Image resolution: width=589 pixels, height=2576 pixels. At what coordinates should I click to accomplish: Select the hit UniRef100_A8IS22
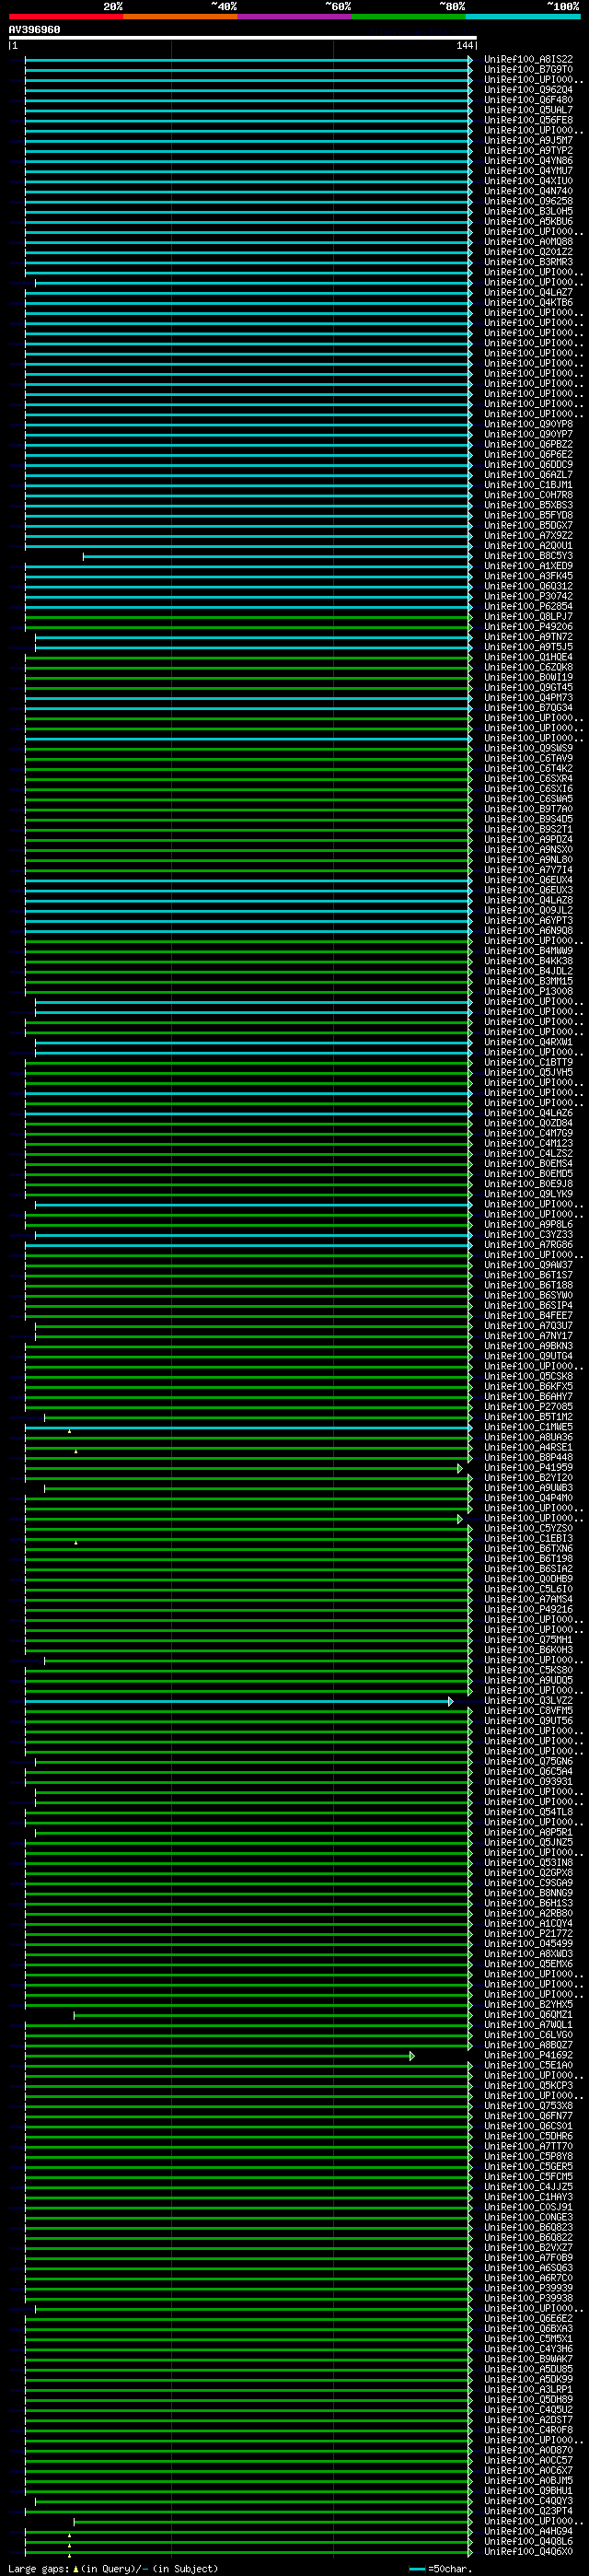pos(529,60)
